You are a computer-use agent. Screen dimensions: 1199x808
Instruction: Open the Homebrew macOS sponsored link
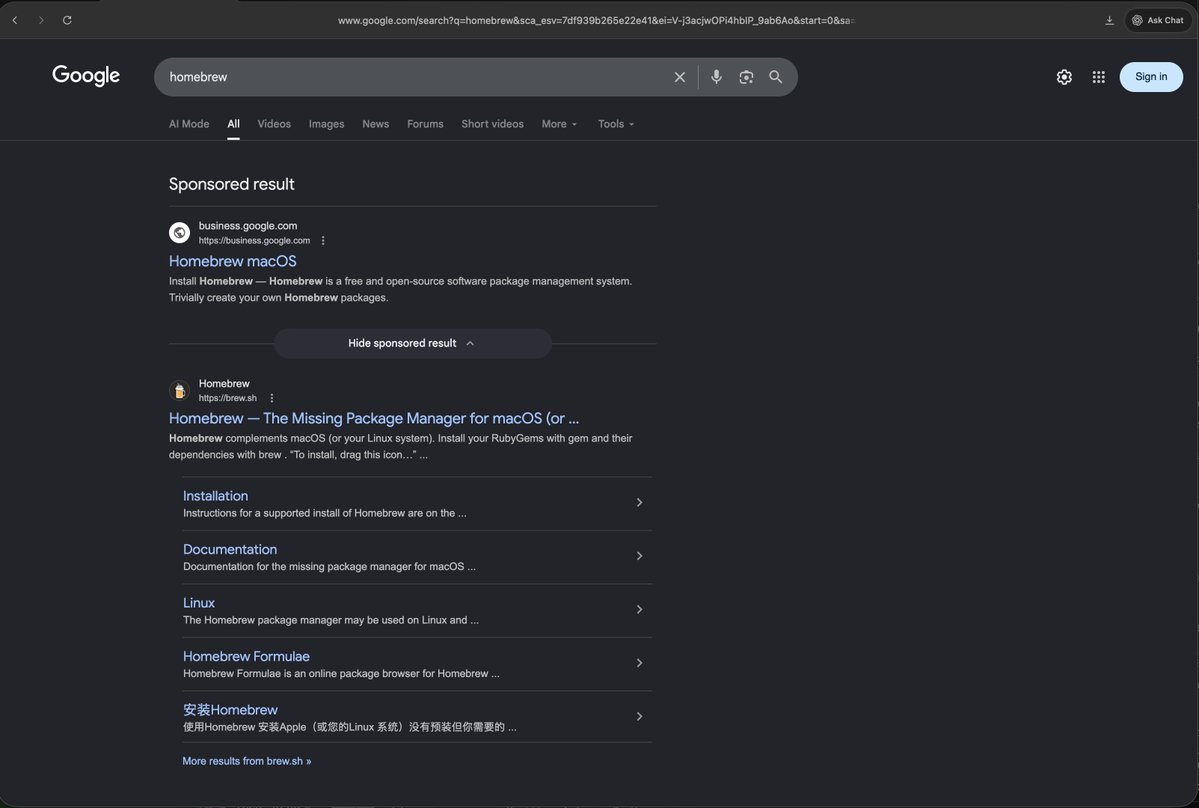[x=232, y=261]
